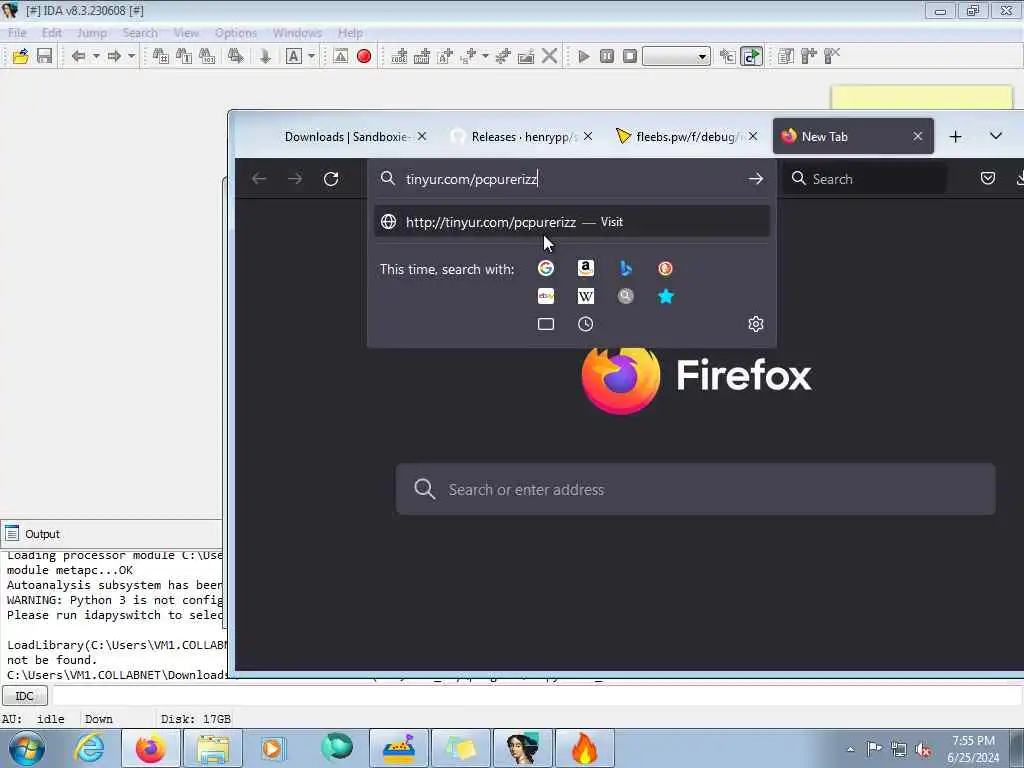Click the 'Search or enter address' box
This screenshot has width=1024, height=768.
pos(696,489)
